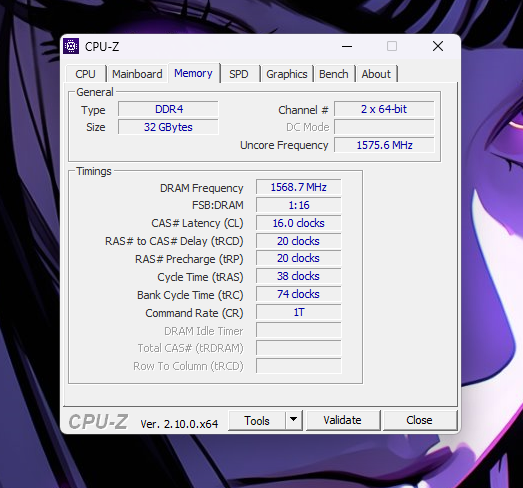Click the 38 clocks tRAS value
The width and height of the screenshot is (523, 488).
299,276
